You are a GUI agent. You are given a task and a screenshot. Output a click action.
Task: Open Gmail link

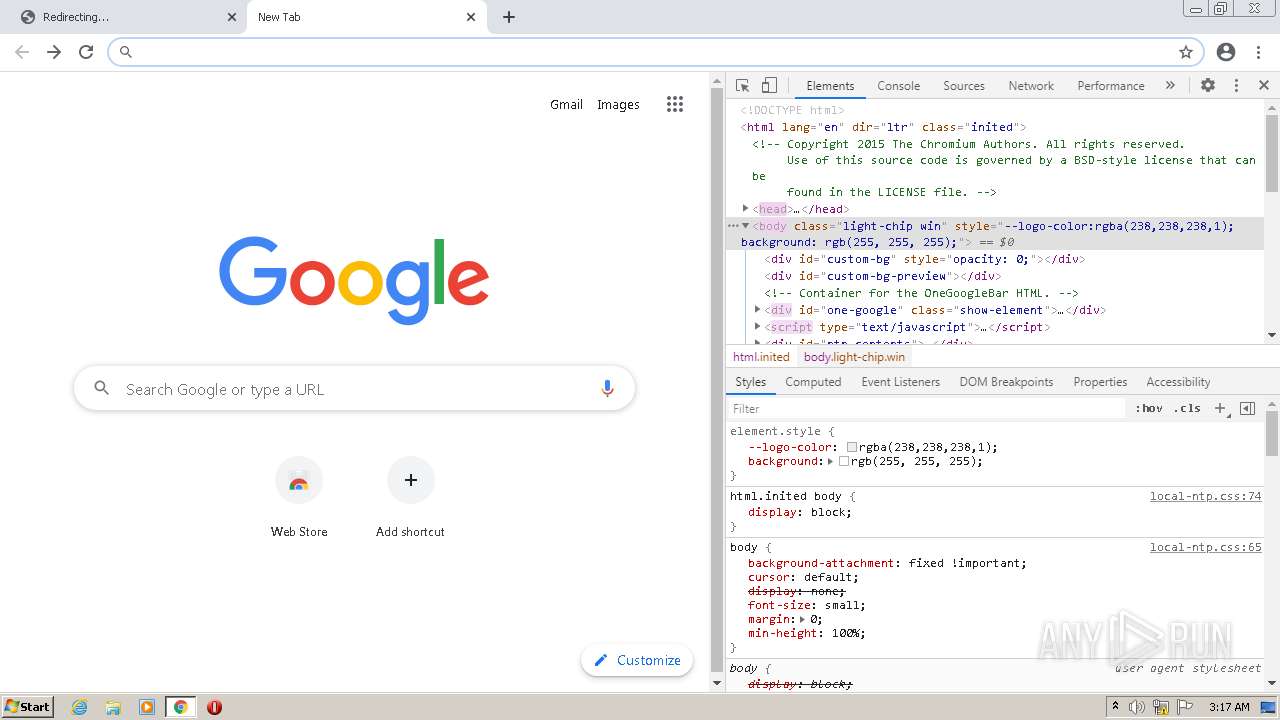(566, 104)
